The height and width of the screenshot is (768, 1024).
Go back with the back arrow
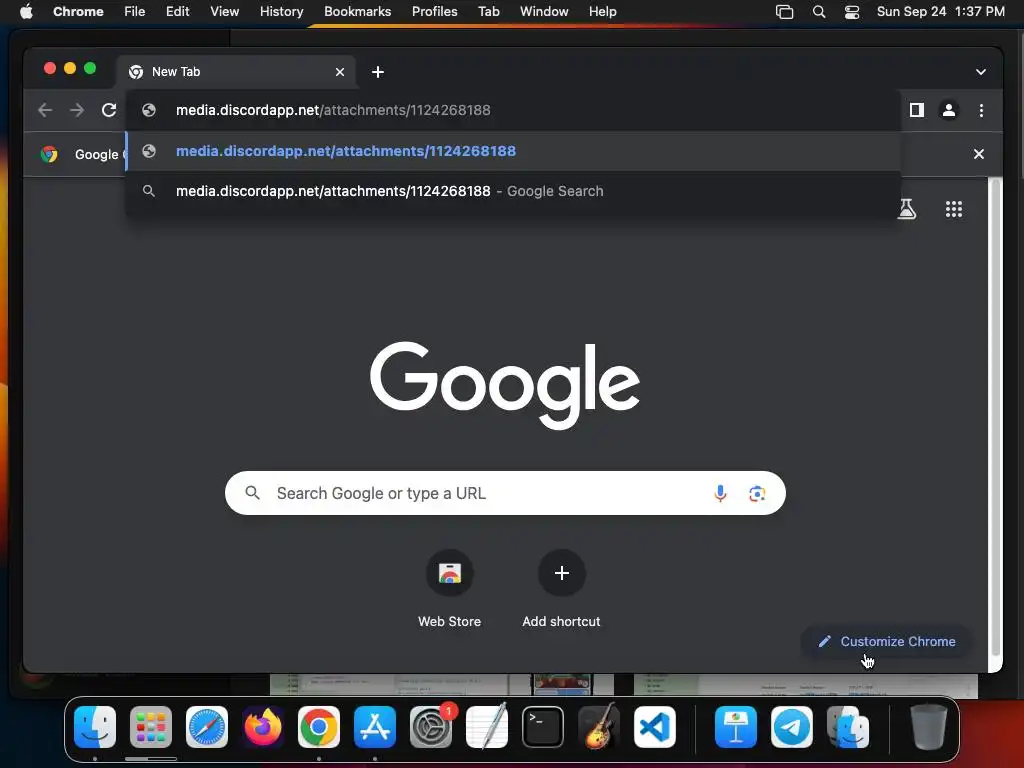tap(45, 110)
